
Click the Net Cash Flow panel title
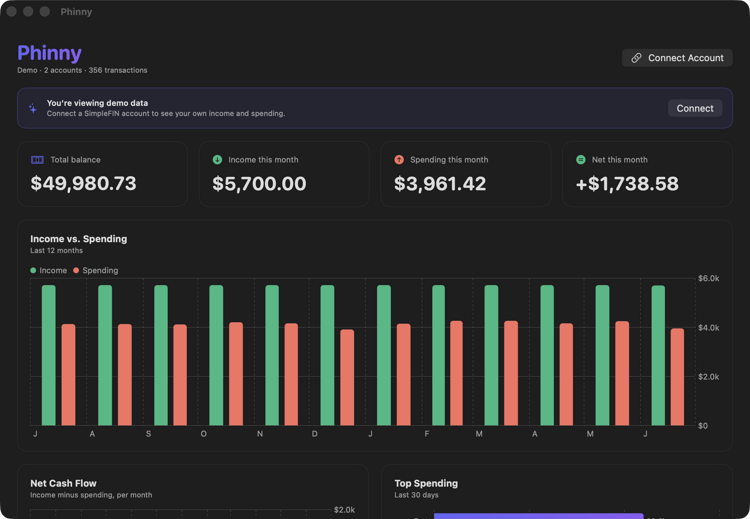pos(63,483)
